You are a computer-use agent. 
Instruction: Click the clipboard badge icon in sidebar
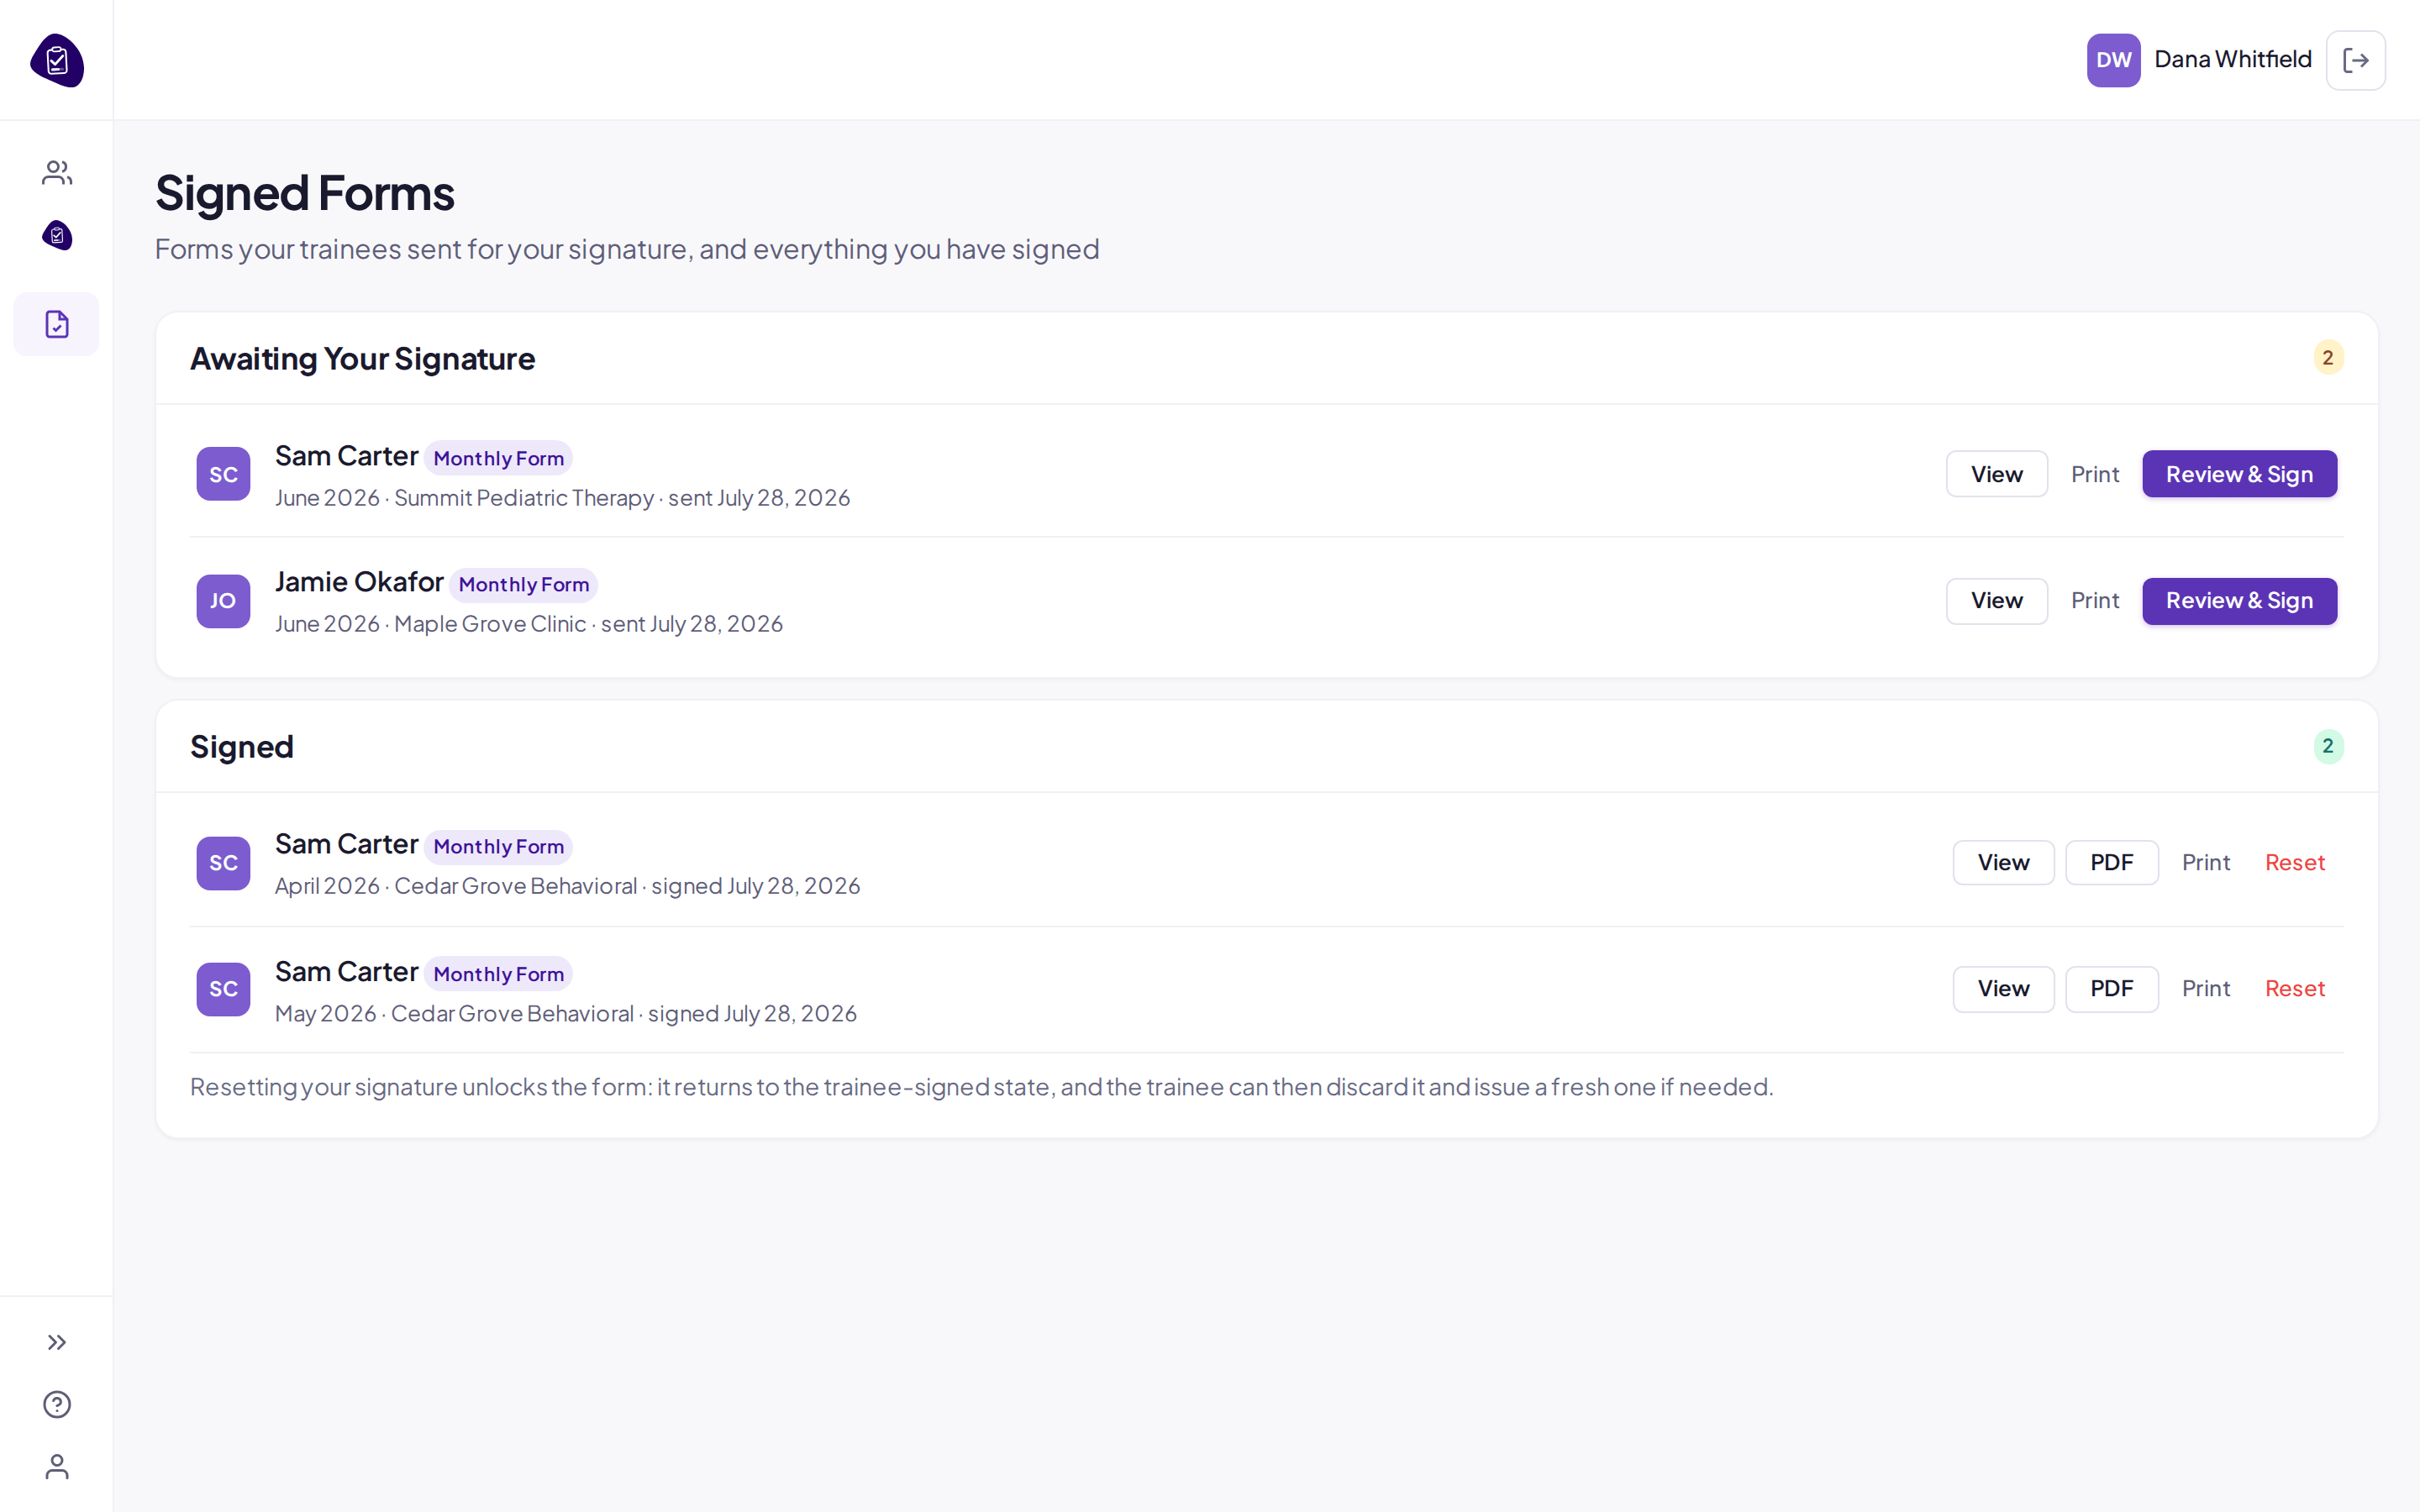[57, 236]
